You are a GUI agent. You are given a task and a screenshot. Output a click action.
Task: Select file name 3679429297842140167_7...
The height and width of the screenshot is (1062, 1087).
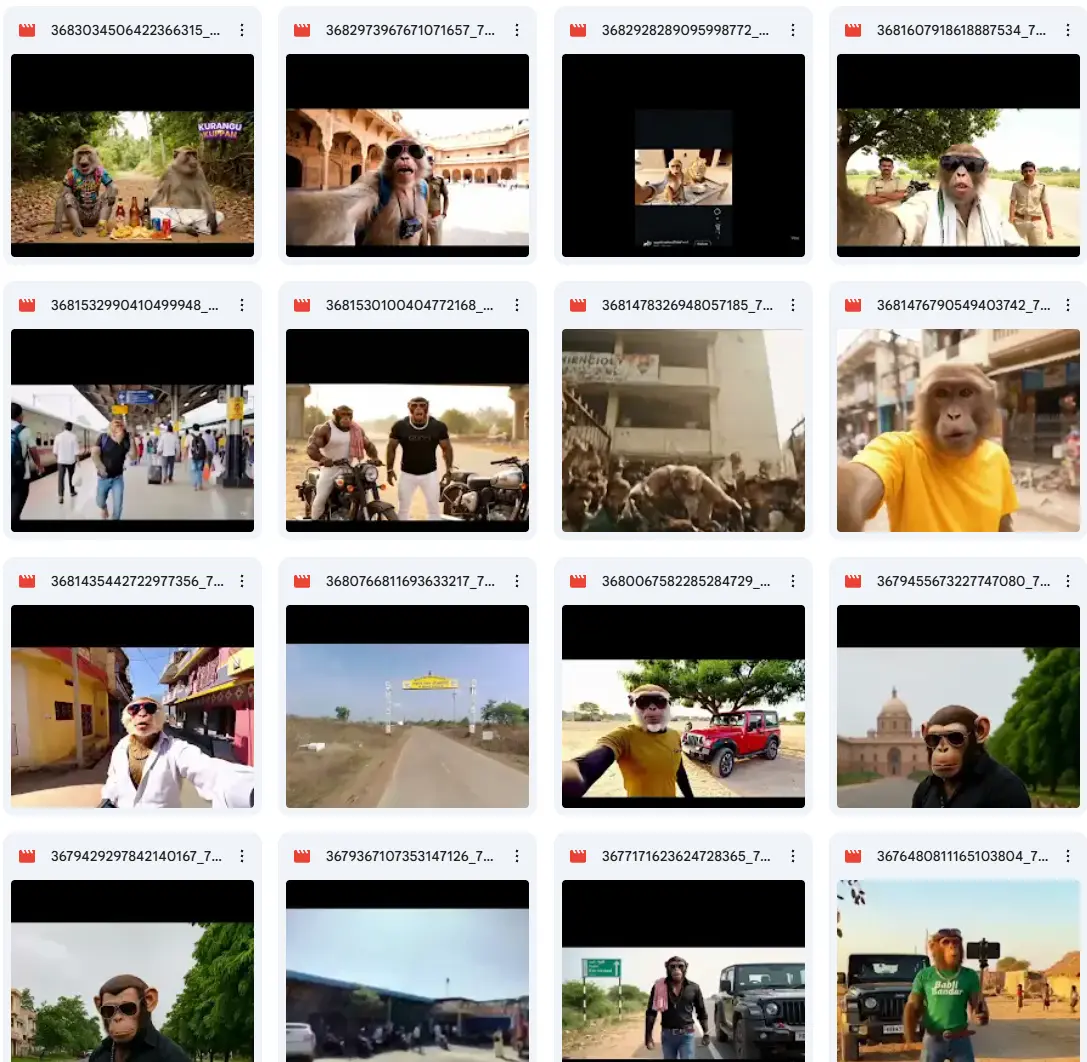[137, 856]
